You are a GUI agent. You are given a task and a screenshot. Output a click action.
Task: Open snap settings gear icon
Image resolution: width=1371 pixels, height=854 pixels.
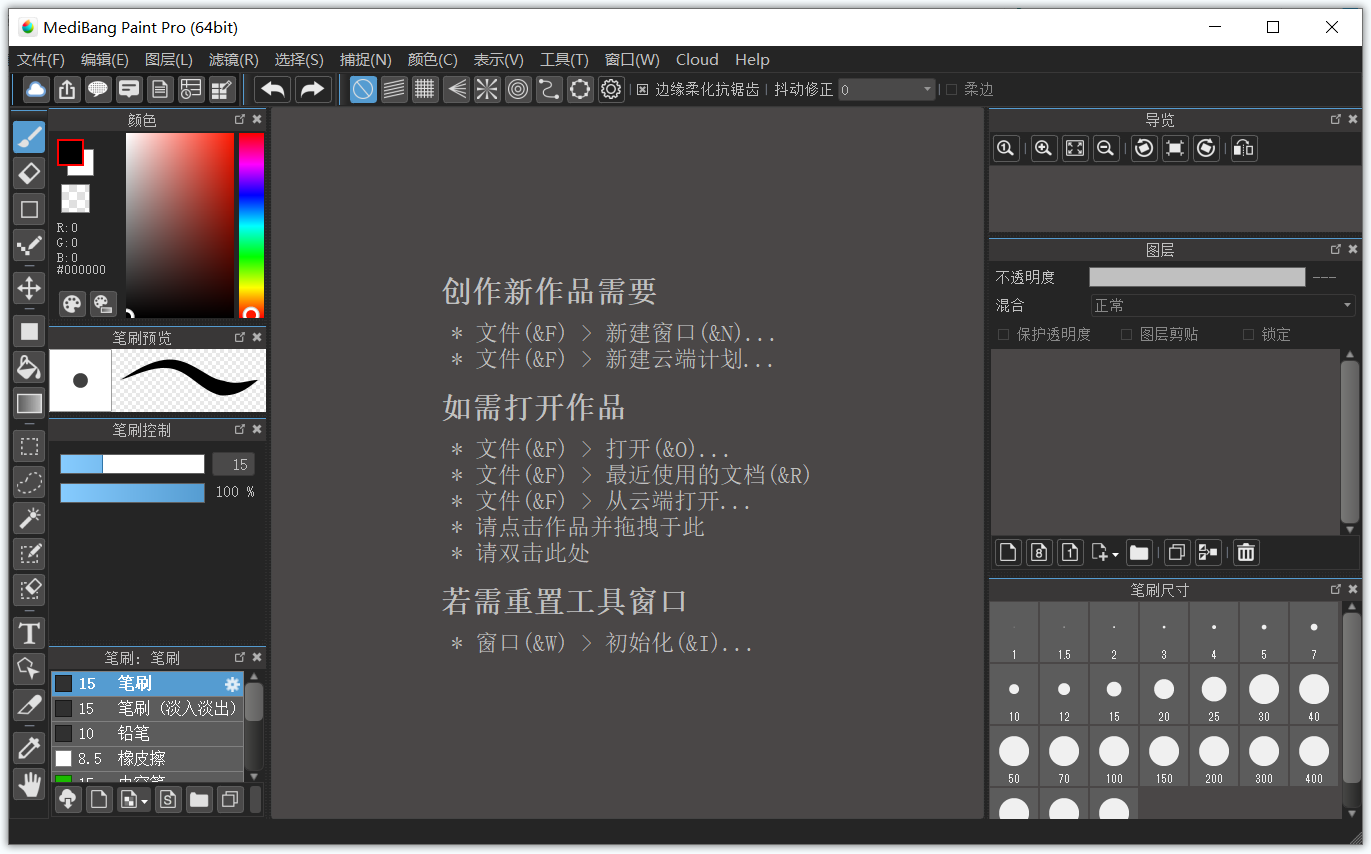[611, 89]
